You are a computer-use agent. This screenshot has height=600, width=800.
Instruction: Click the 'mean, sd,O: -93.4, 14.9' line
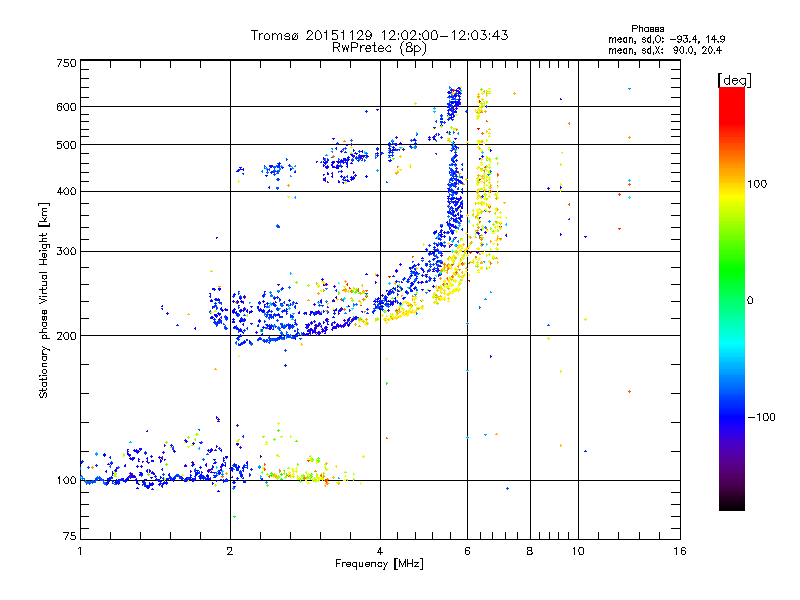[x=666, y=39]
